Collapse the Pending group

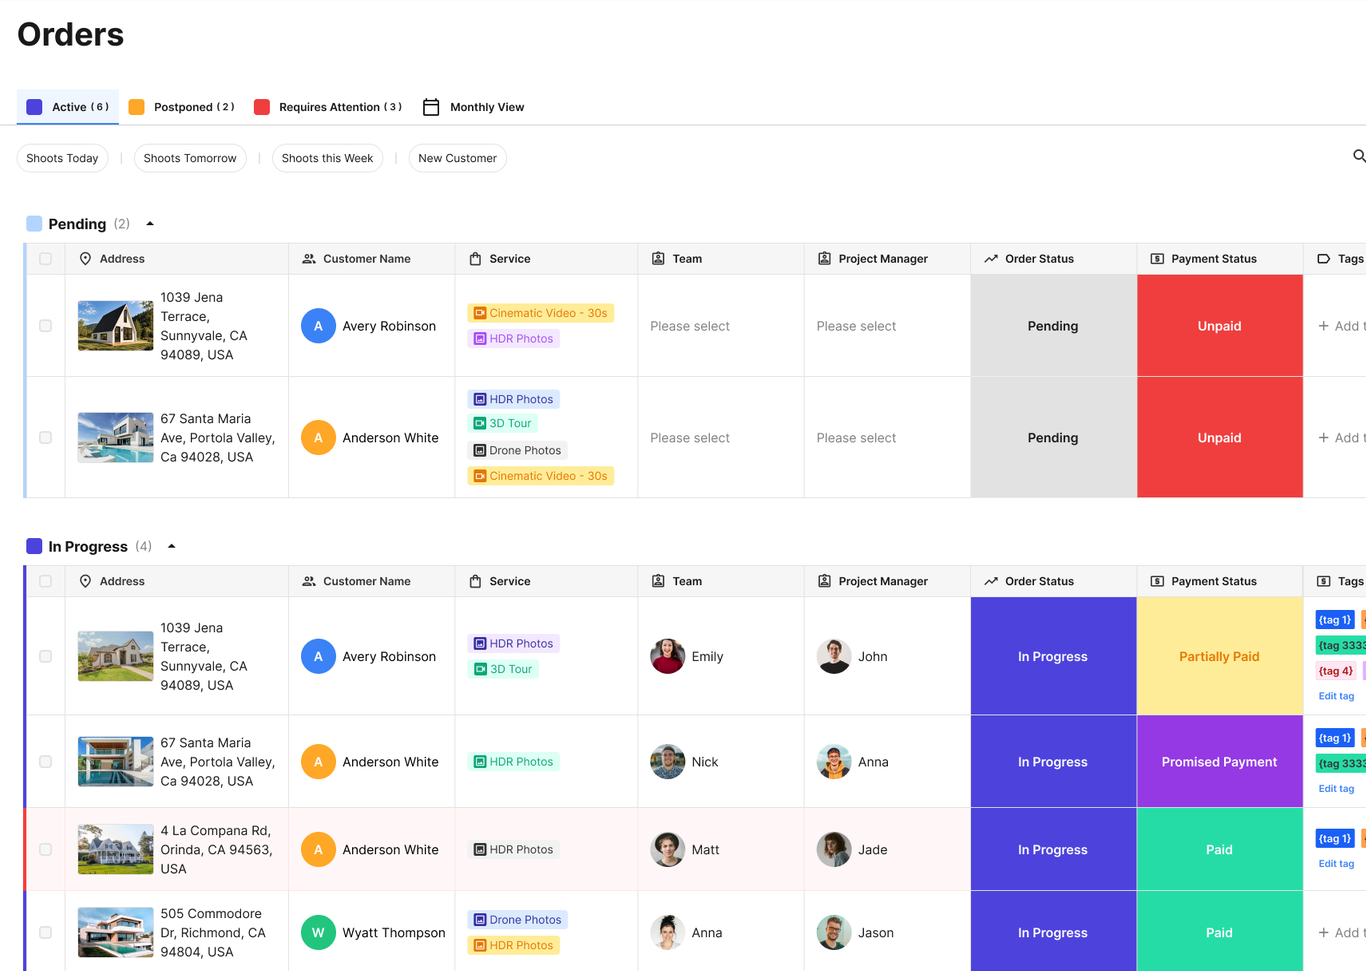coord(150,224)
